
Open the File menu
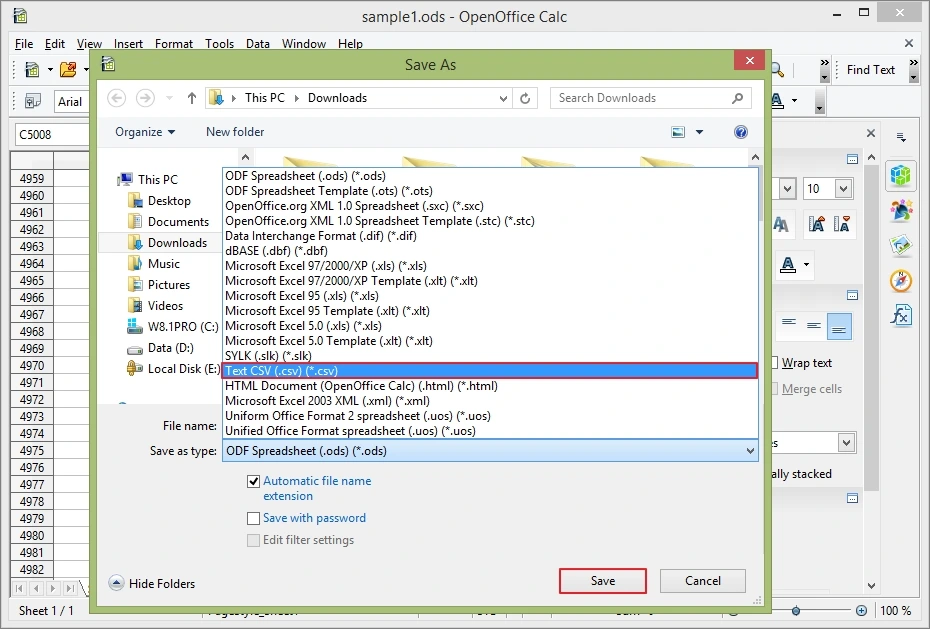[x=24, y=44]
